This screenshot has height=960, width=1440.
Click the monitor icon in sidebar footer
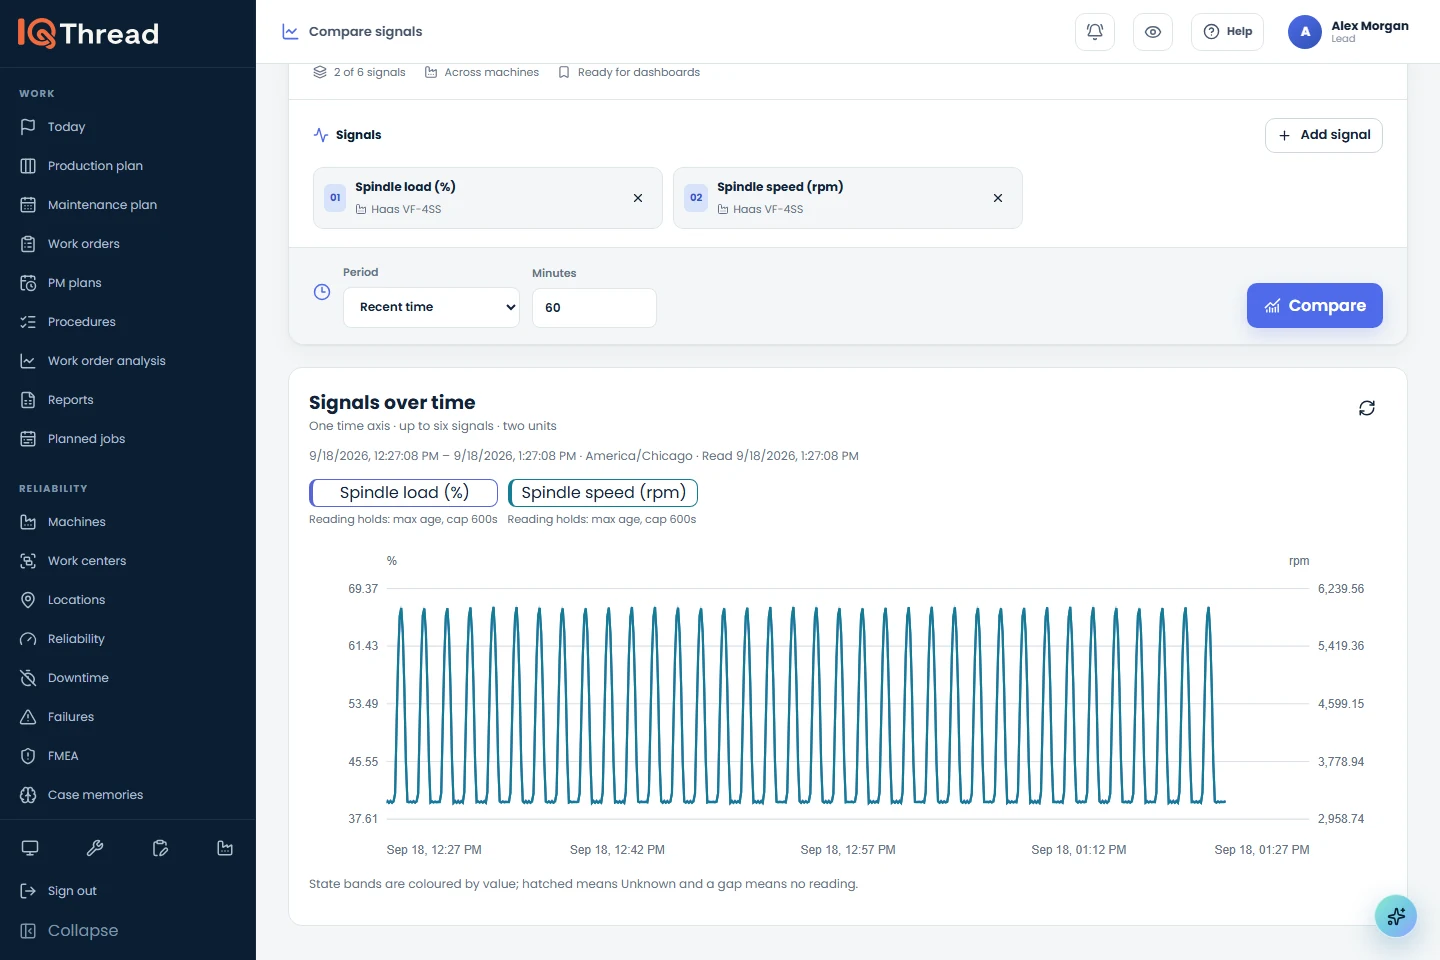click(30, 848)
